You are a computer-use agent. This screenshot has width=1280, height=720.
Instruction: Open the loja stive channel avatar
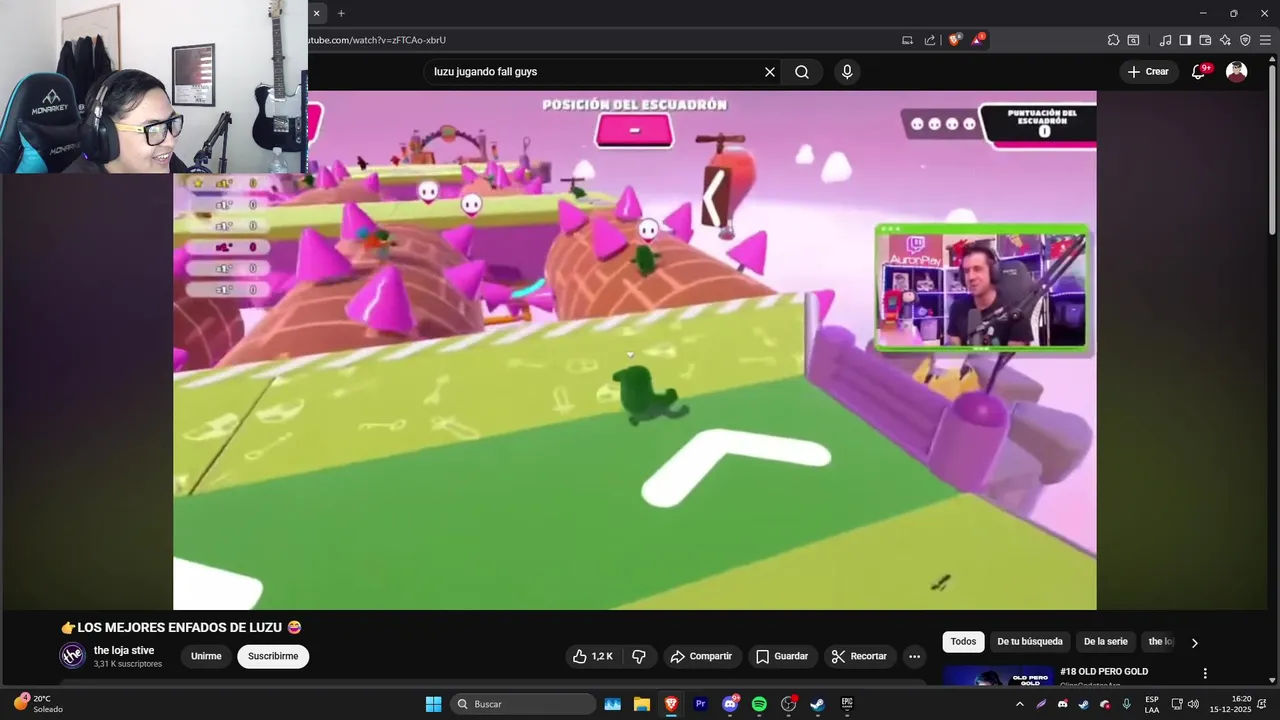(x=73, y=656)
